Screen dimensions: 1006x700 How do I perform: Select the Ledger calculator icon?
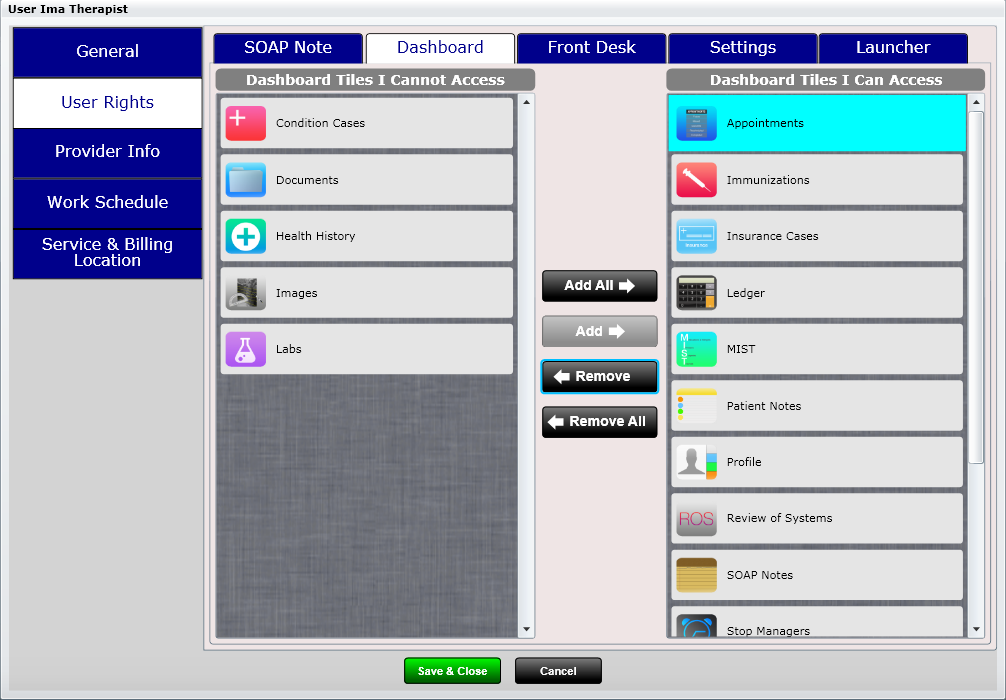[697, 292]
